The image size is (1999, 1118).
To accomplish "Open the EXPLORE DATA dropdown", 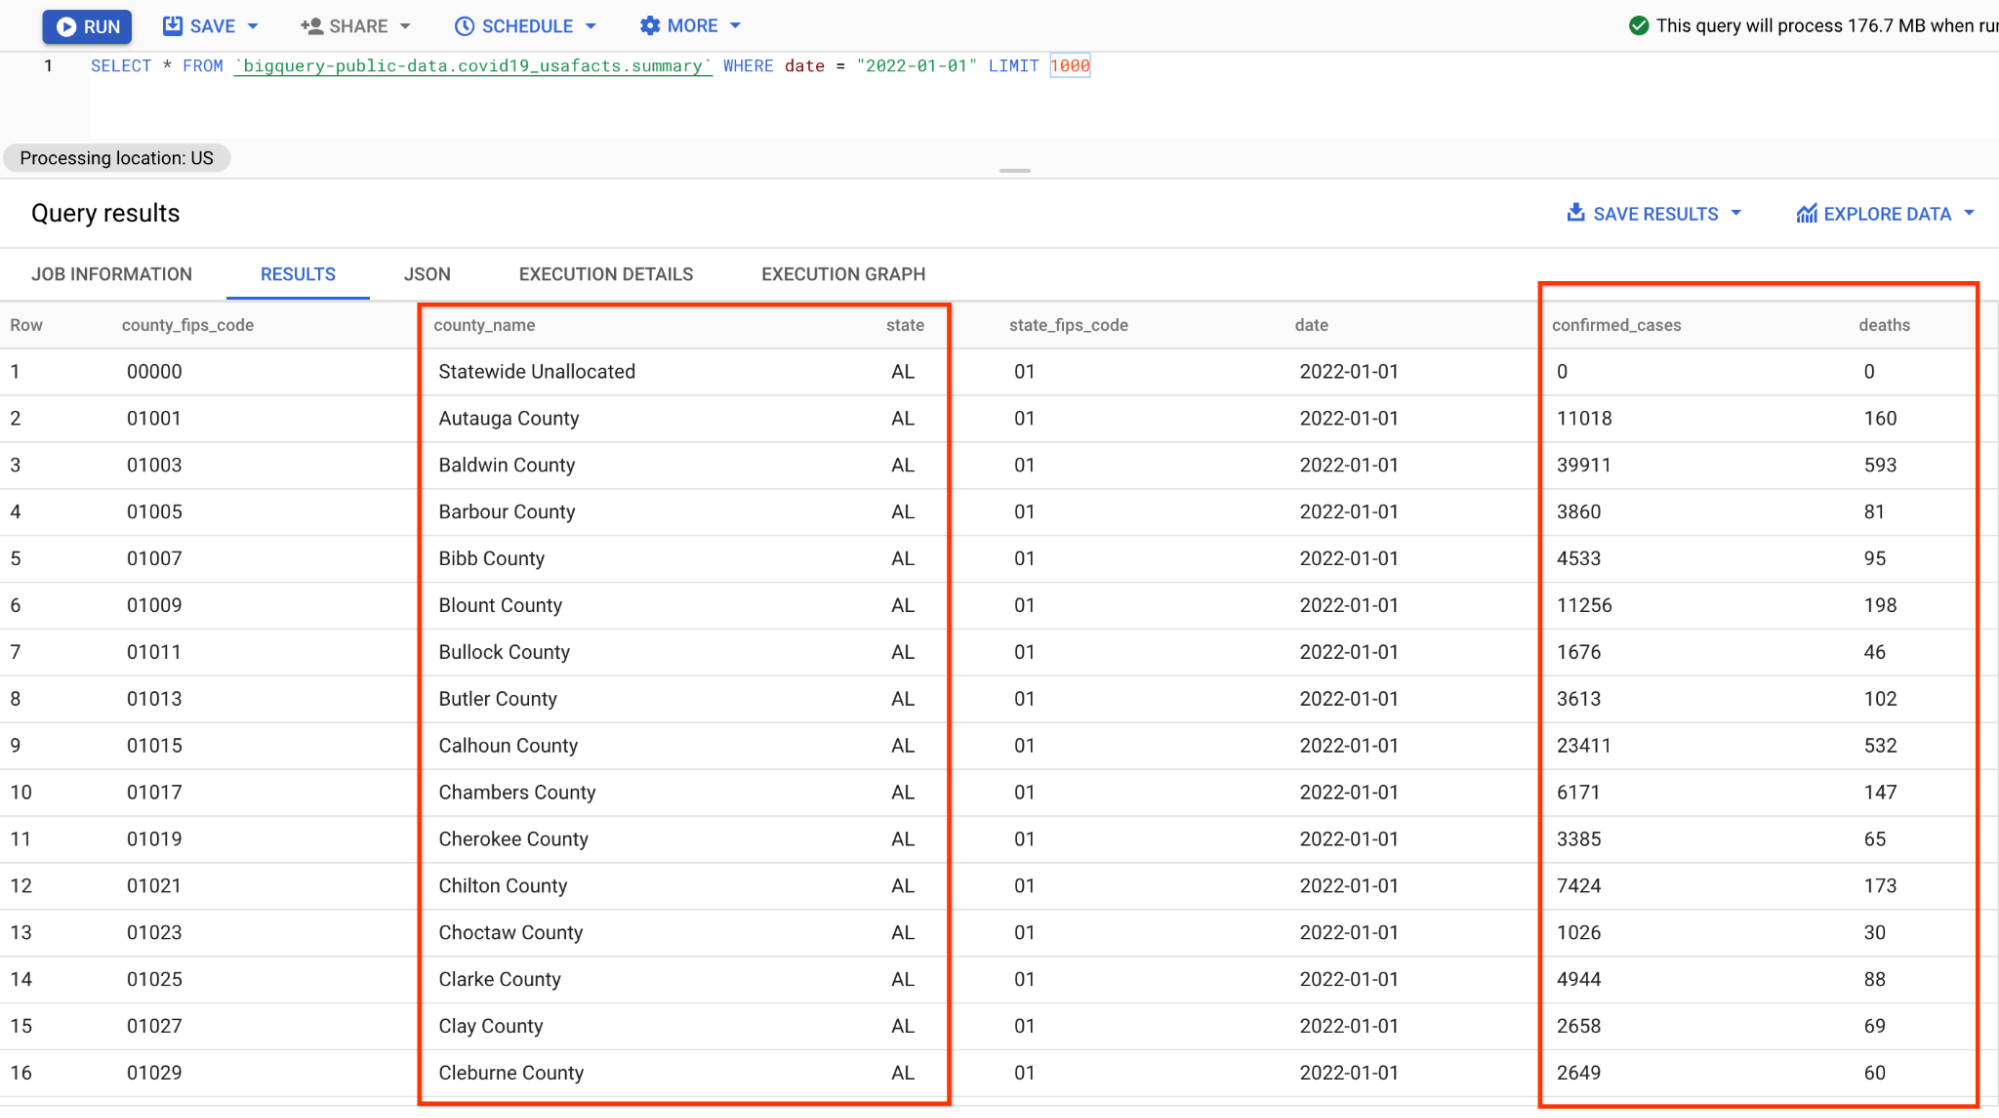I will coord(1970,213).
